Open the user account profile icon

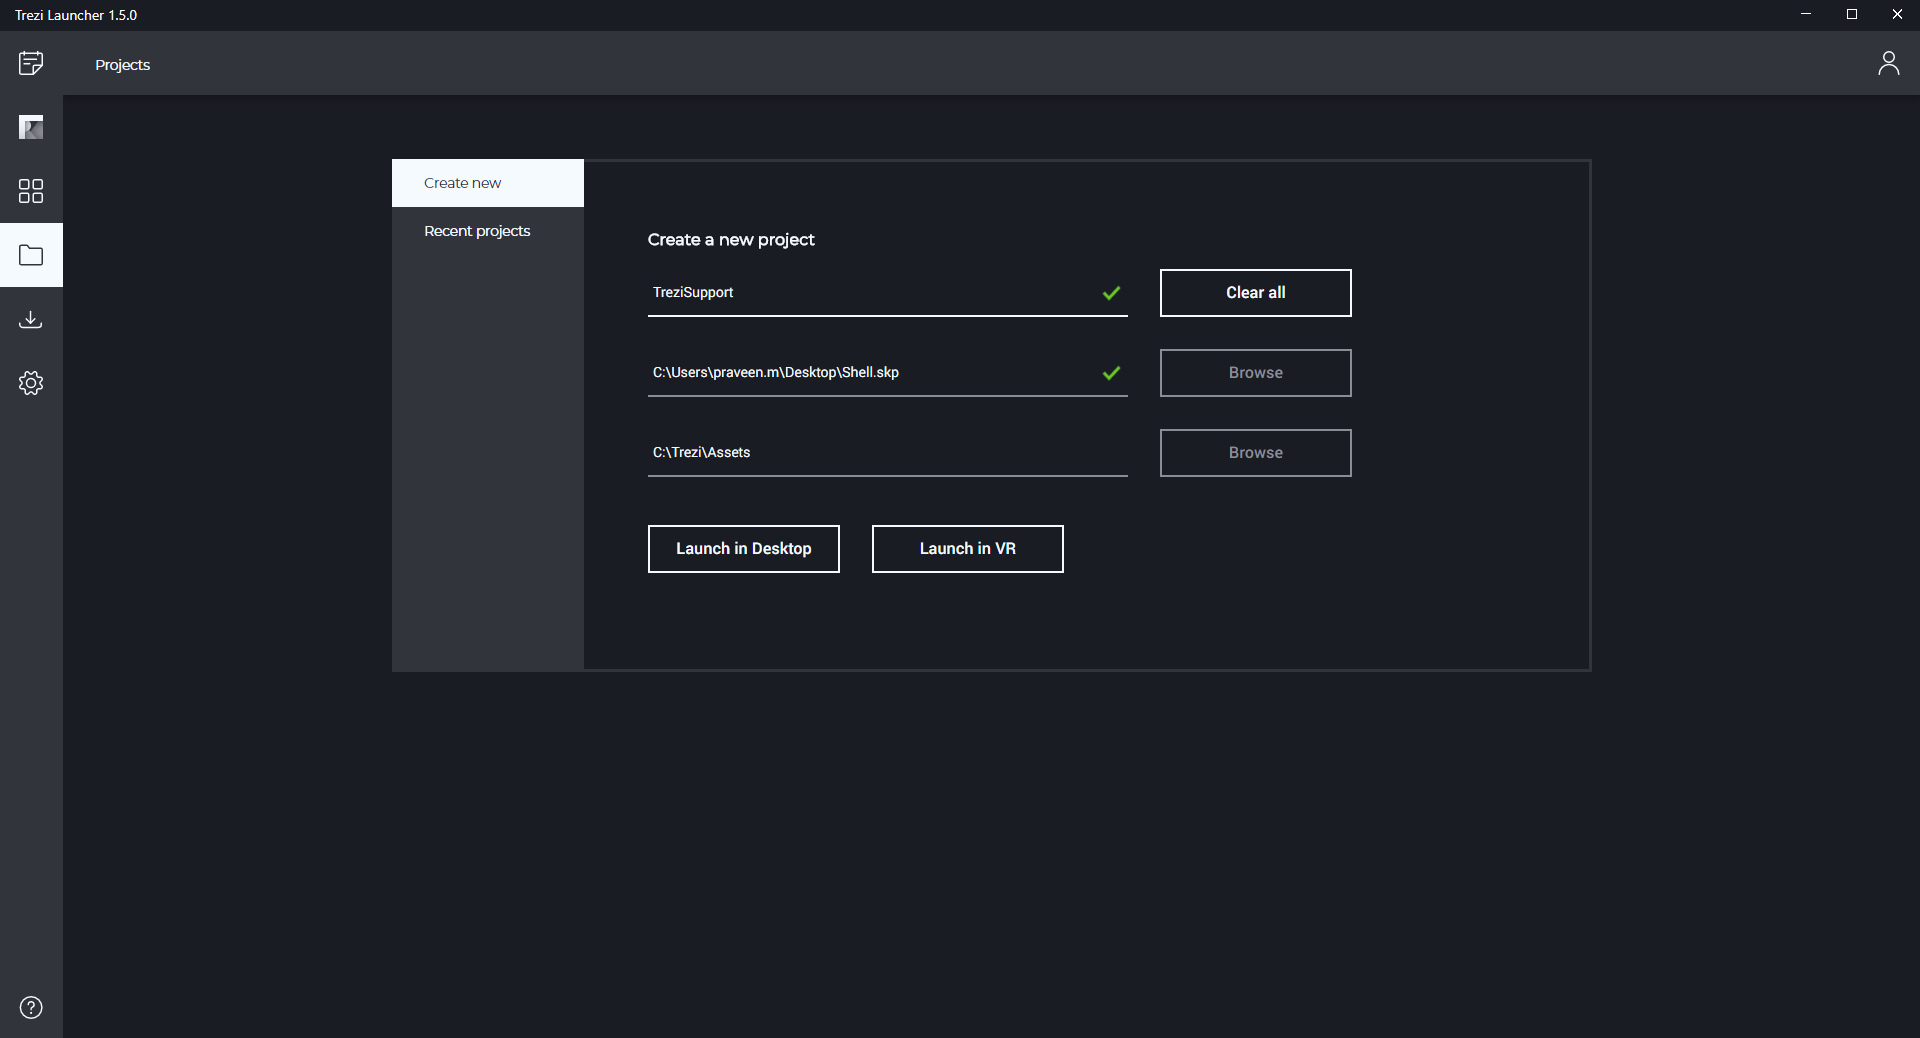click(1888, 63)
